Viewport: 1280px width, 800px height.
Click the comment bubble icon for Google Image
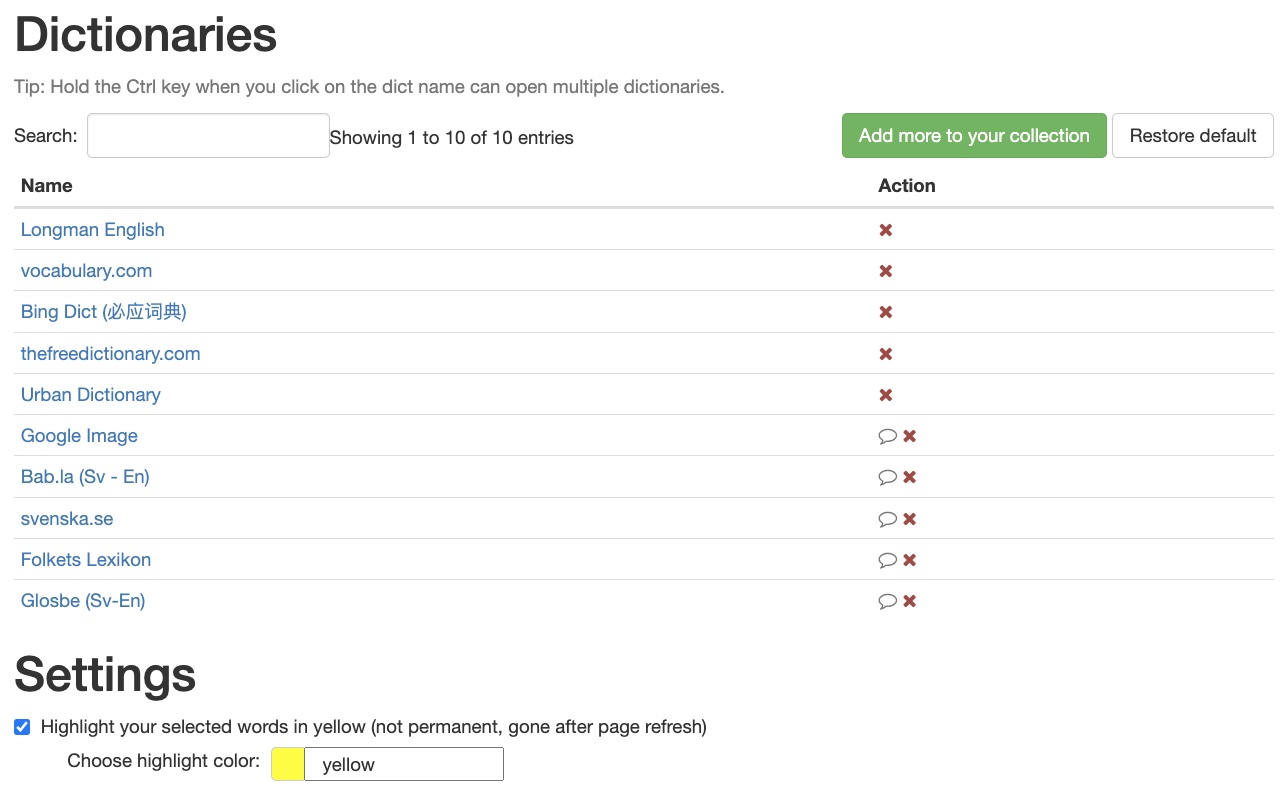pos(887,436)
